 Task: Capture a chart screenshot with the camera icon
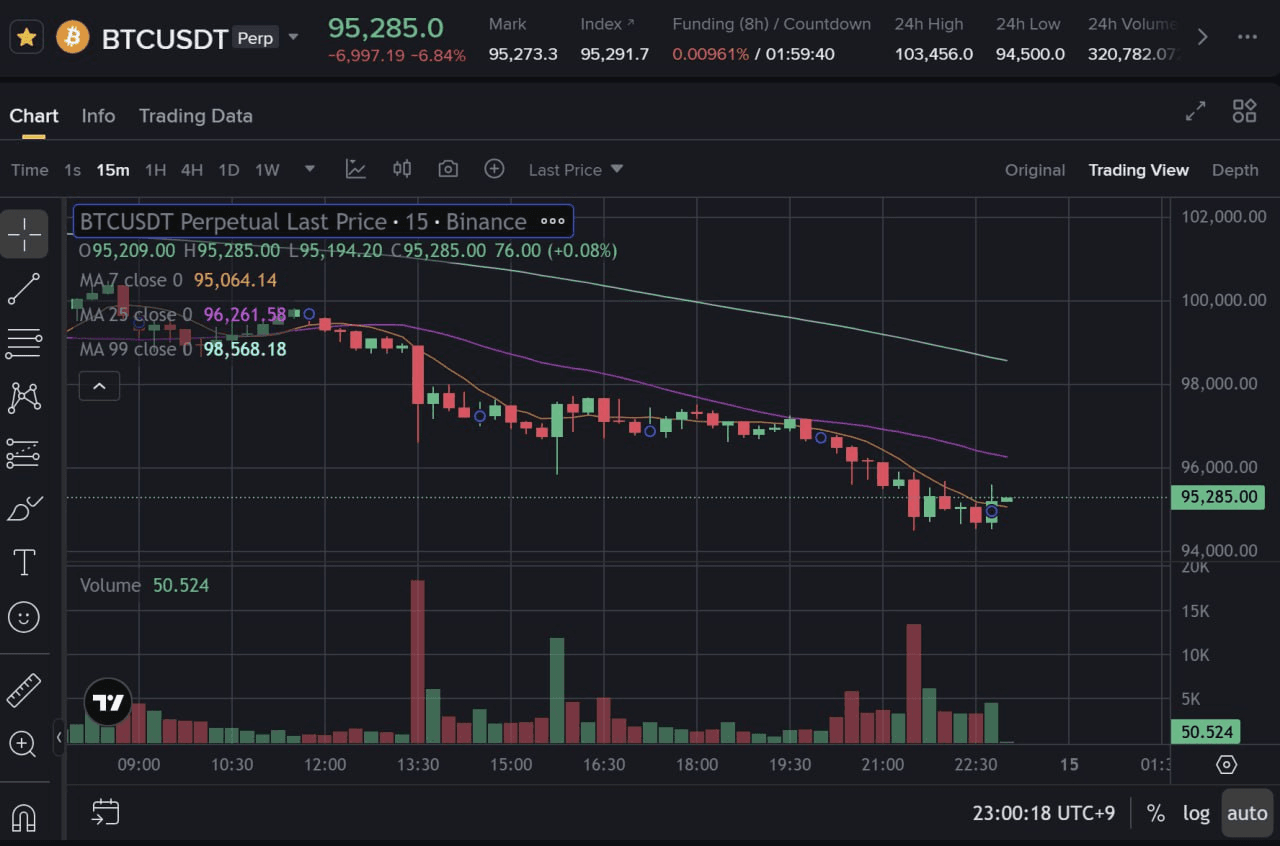(x=448, y=169)
